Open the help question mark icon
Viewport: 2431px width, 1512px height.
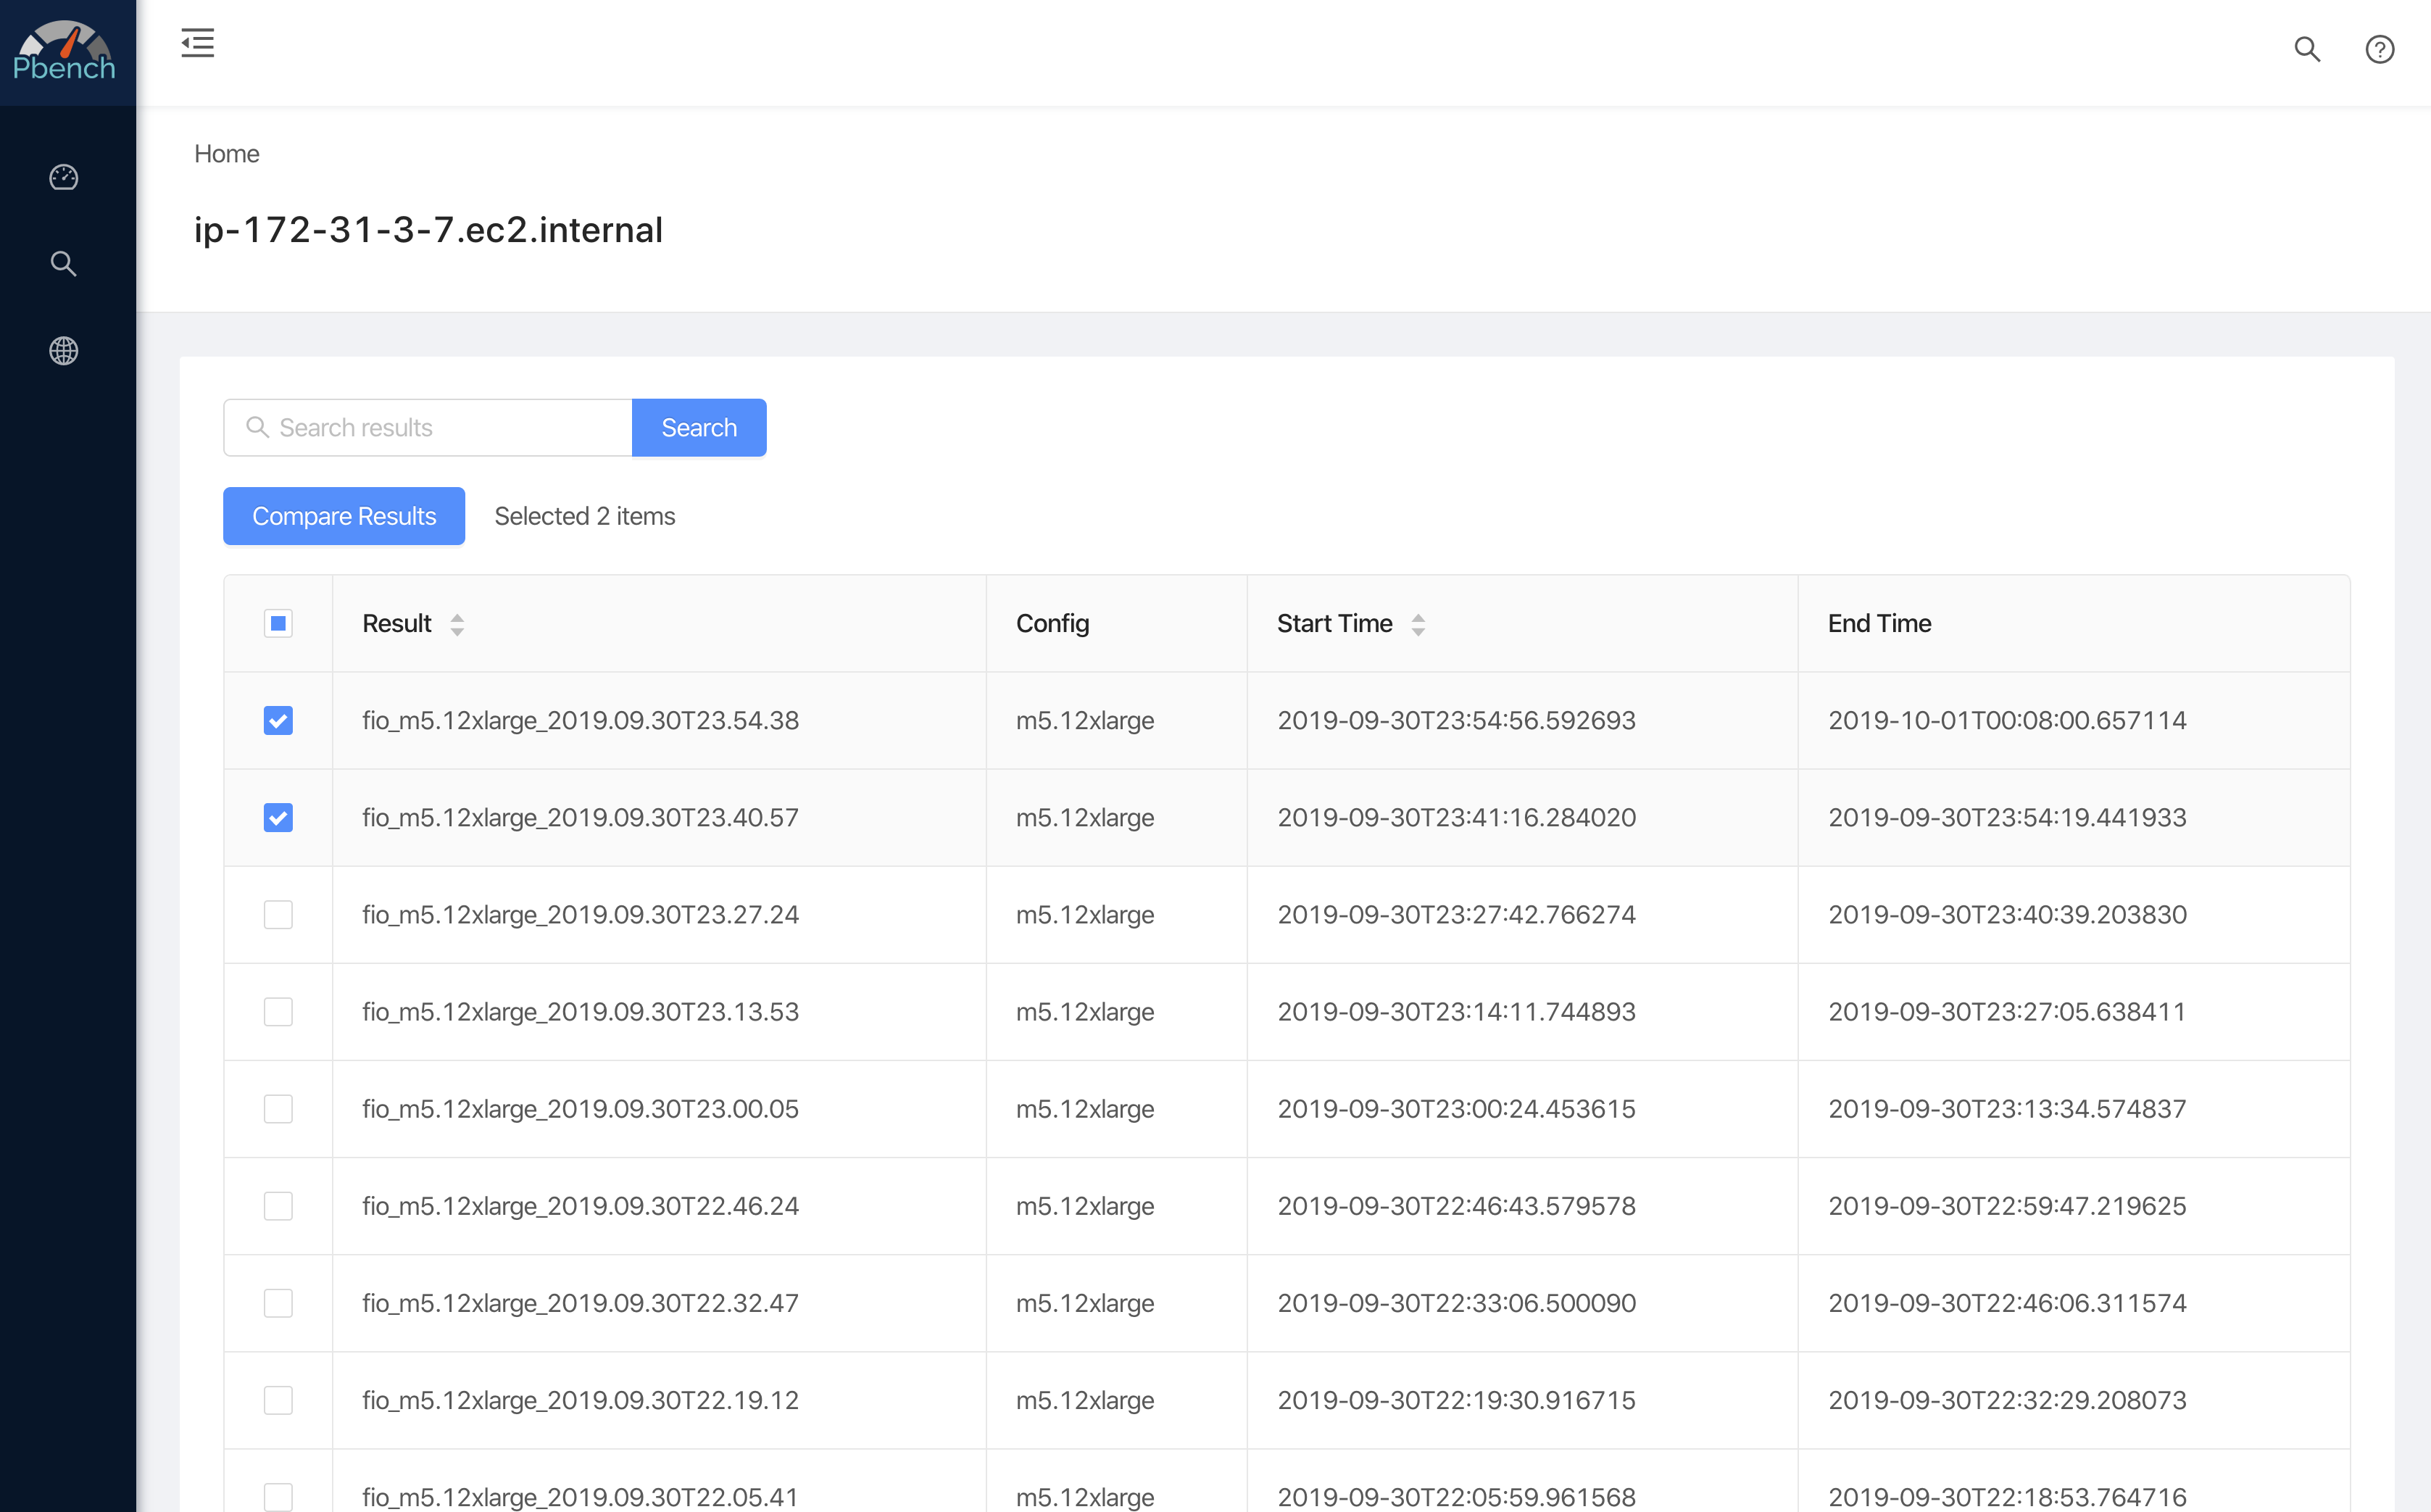[x=2379, y=49]
